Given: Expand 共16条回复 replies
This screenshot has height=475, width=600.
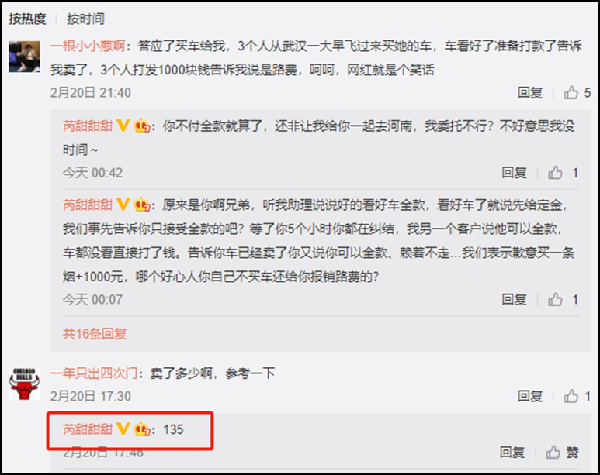Looking at the screenshot, I should [95, 334].
